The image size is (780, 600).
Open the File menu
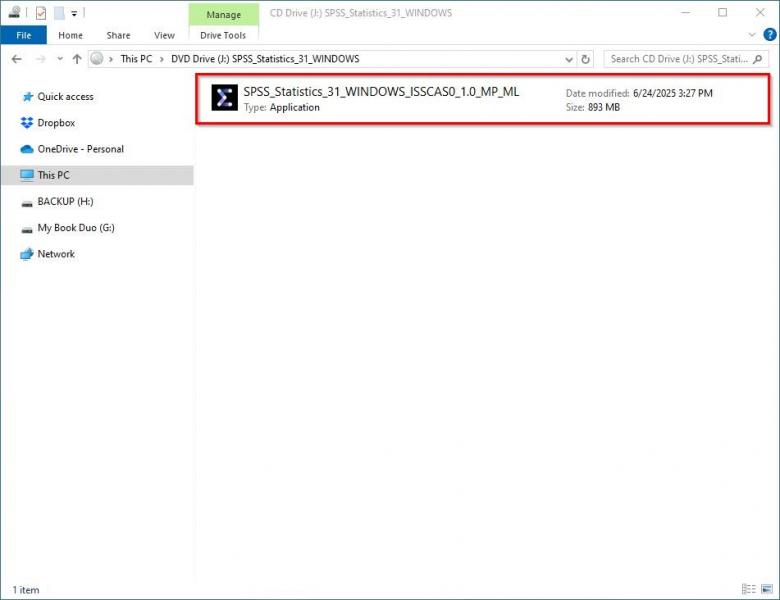(21, 35)
